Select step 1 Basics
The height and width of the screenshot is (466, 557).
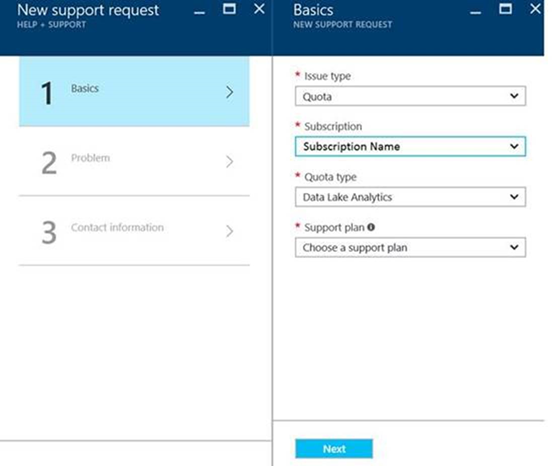[134, 91]
